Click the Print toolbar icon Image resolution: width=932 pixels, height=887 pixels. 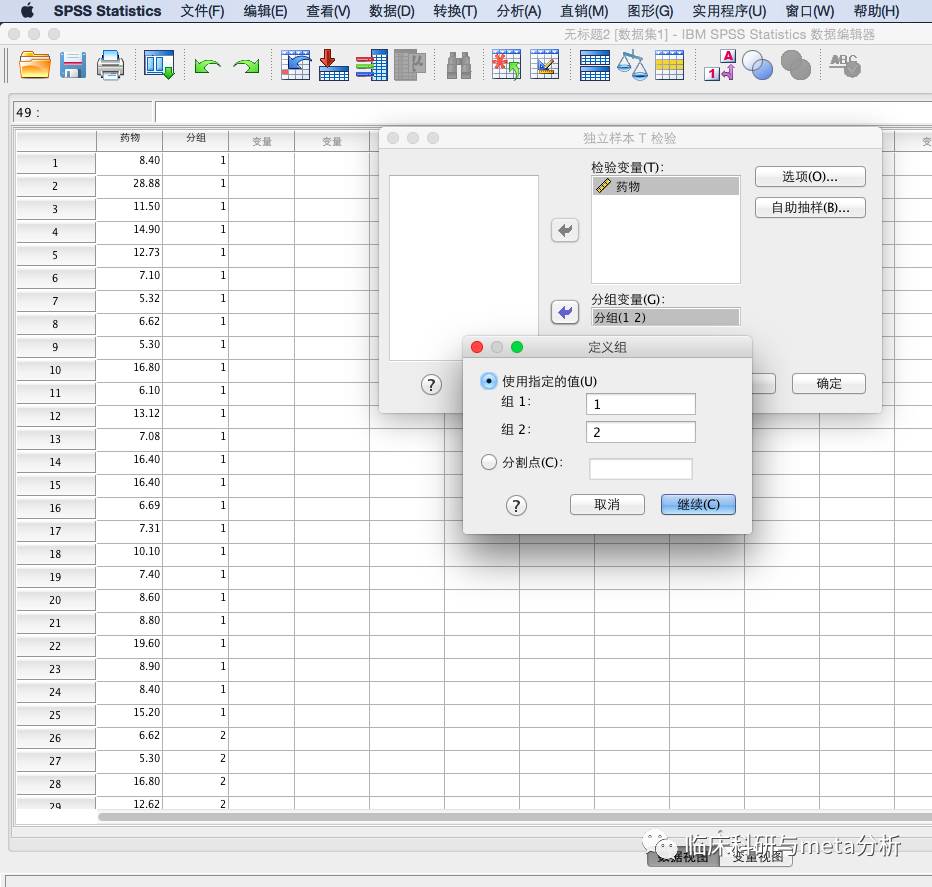tap(111, 65)
